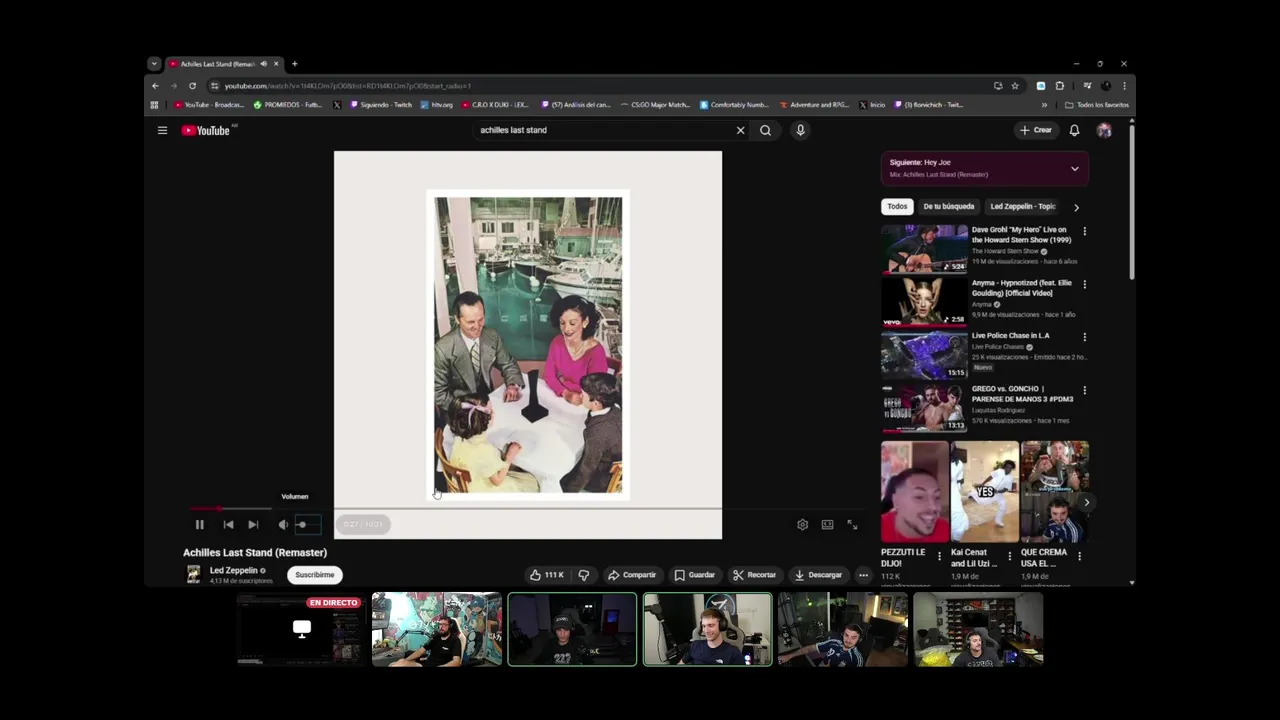Open the player settings gear
This screenshot has width=1280, height=720.
coord(802,524)
